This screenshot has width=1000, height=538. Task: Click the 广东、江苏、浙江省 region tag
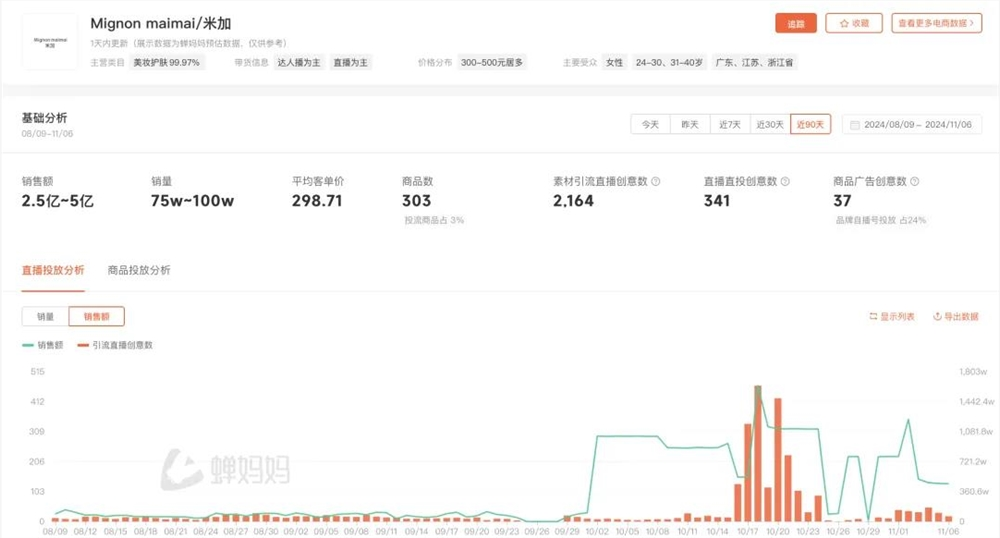pos(754,62)
